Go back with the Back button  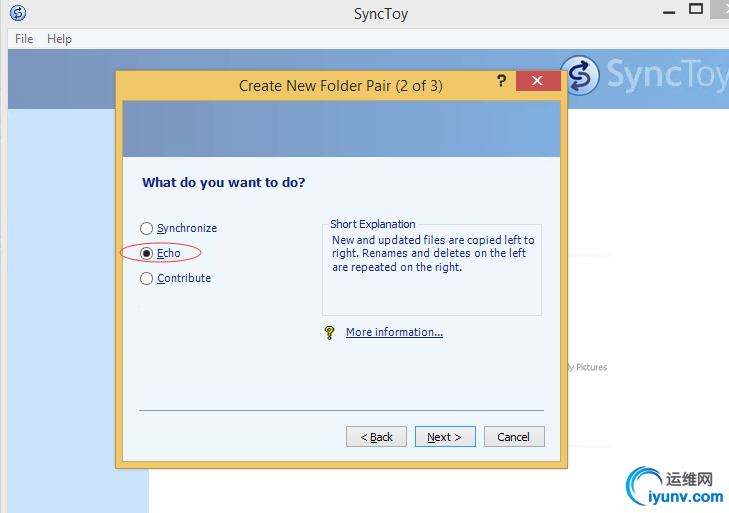(376, 437)
